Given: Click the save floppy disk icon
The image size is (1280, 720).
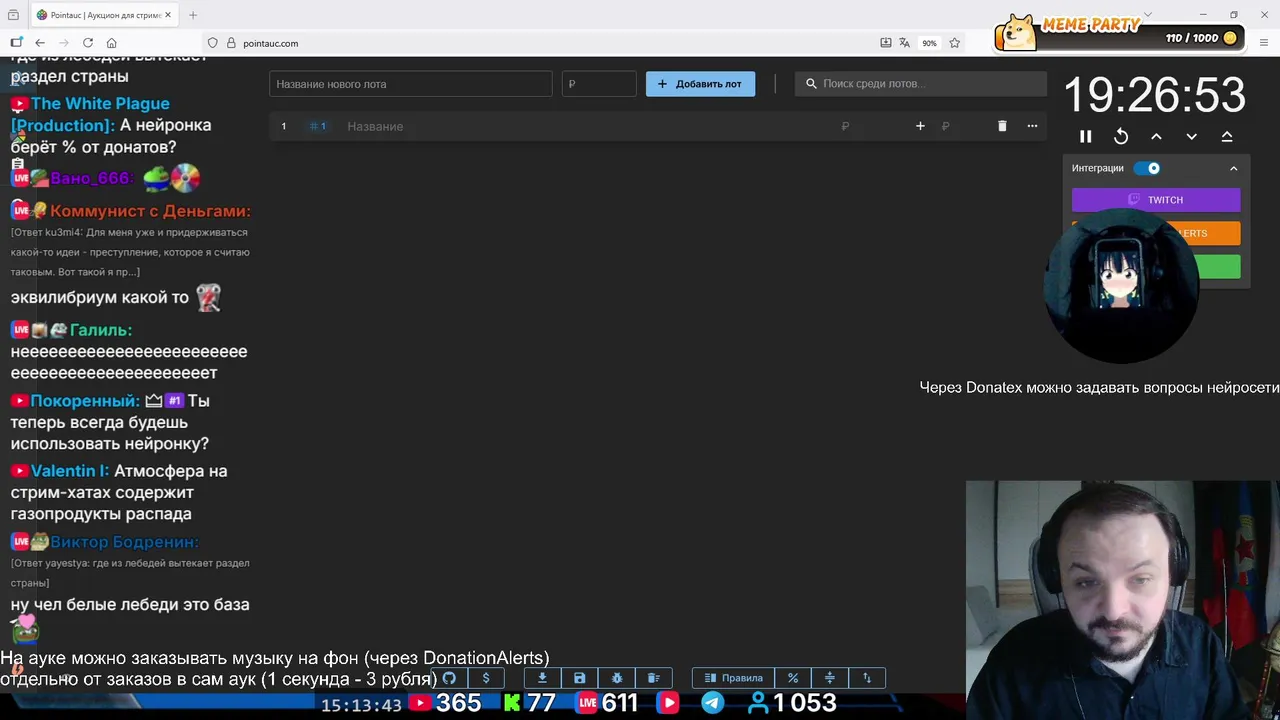Looking at the screenshot, I should (579, 678).
